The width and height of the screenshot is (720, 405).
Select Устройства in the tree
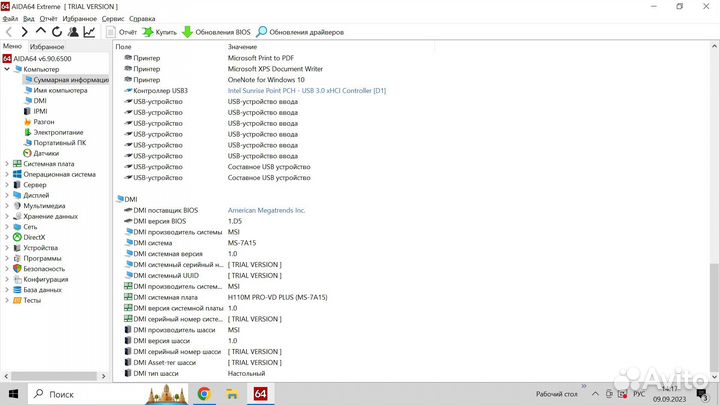click(x=36, y=248)
